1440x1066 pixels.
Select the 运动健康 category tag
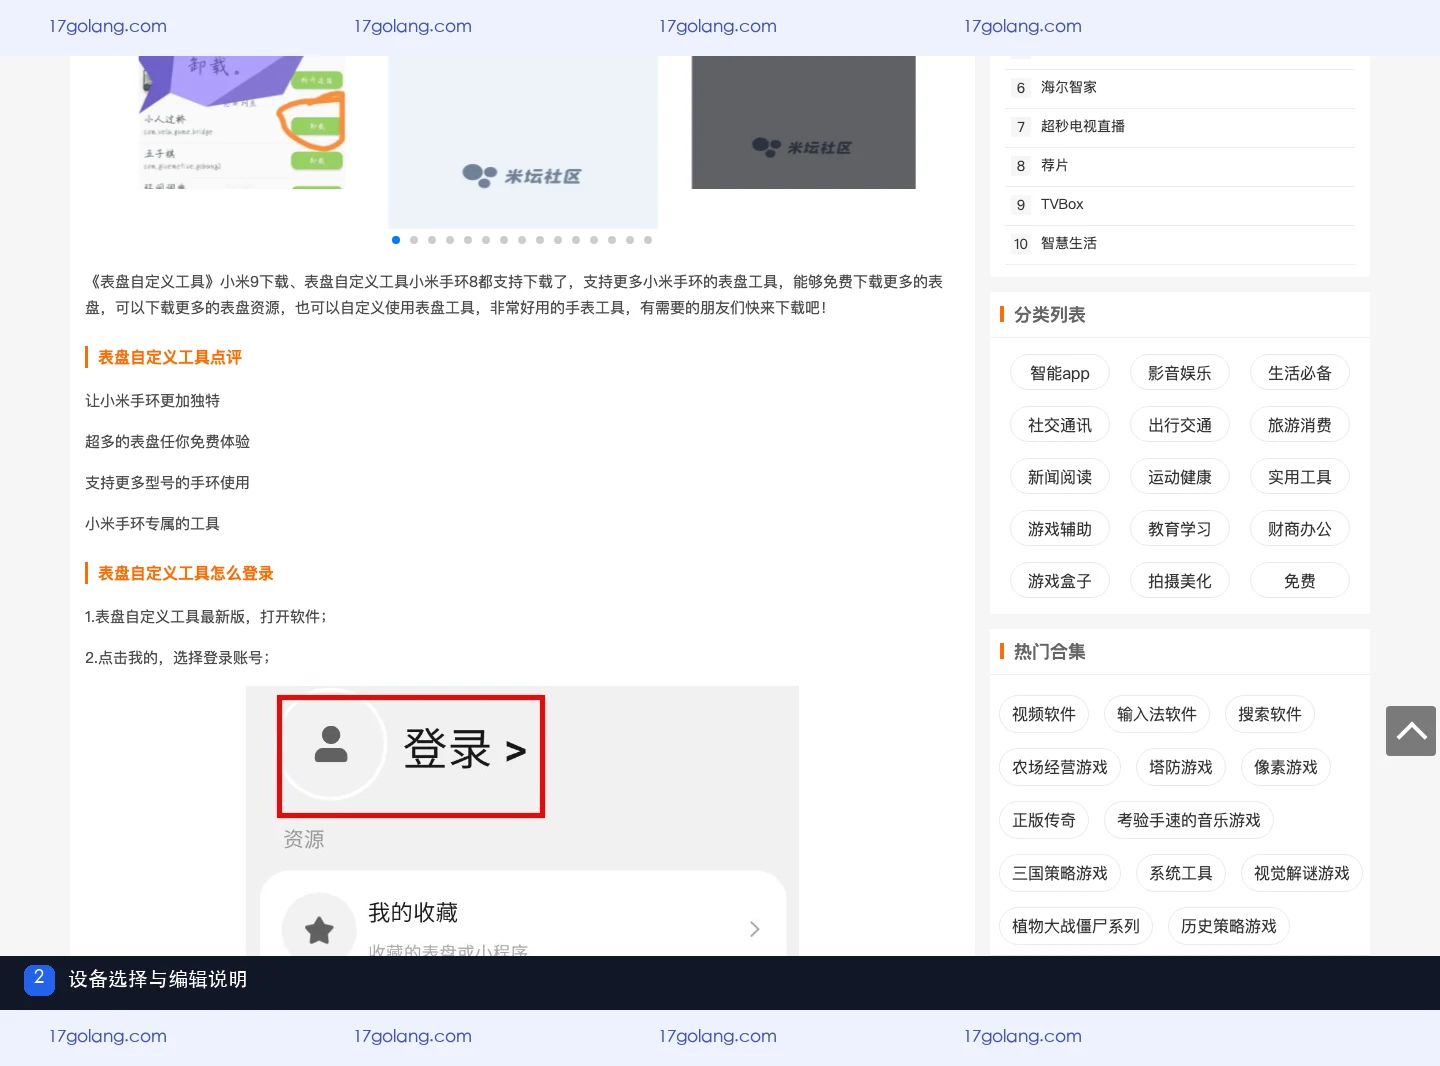[1180, 477]
